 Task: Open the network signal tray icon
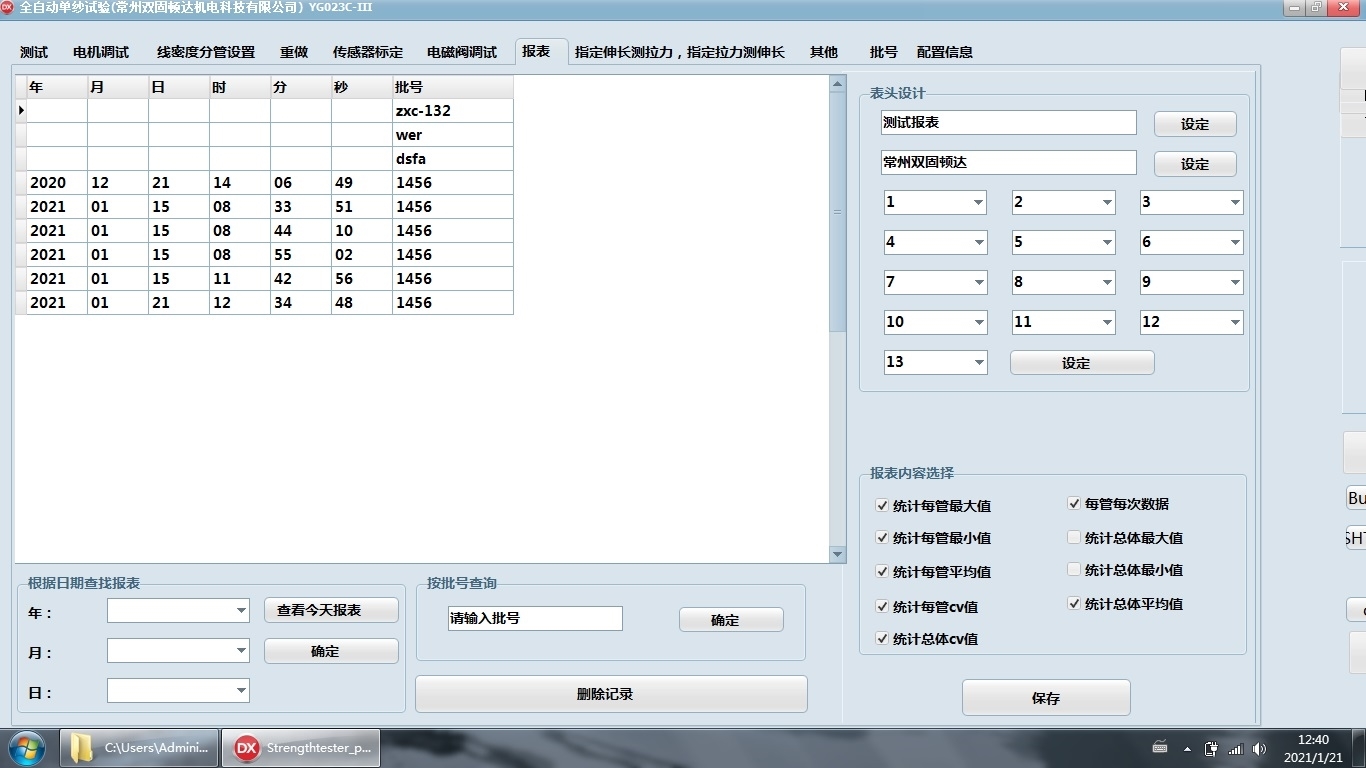1235,748
